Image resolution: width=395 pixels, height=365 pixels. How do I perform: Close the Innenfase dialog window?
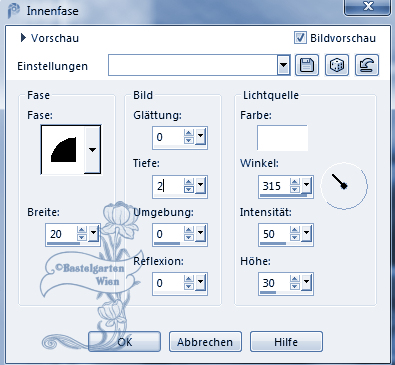368,7
